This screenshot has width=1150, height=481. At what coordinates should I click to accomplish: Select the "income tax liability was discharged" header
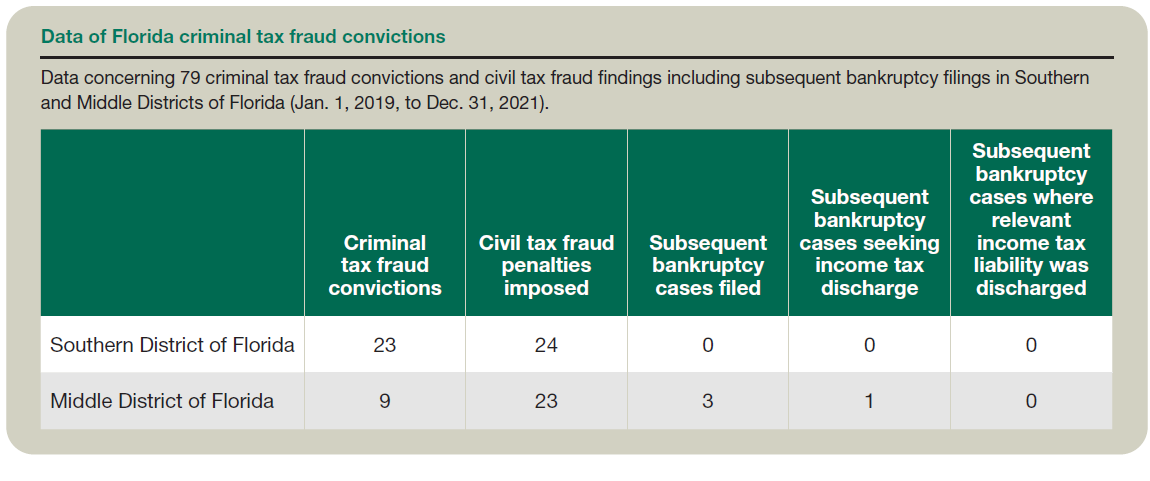1031,219
